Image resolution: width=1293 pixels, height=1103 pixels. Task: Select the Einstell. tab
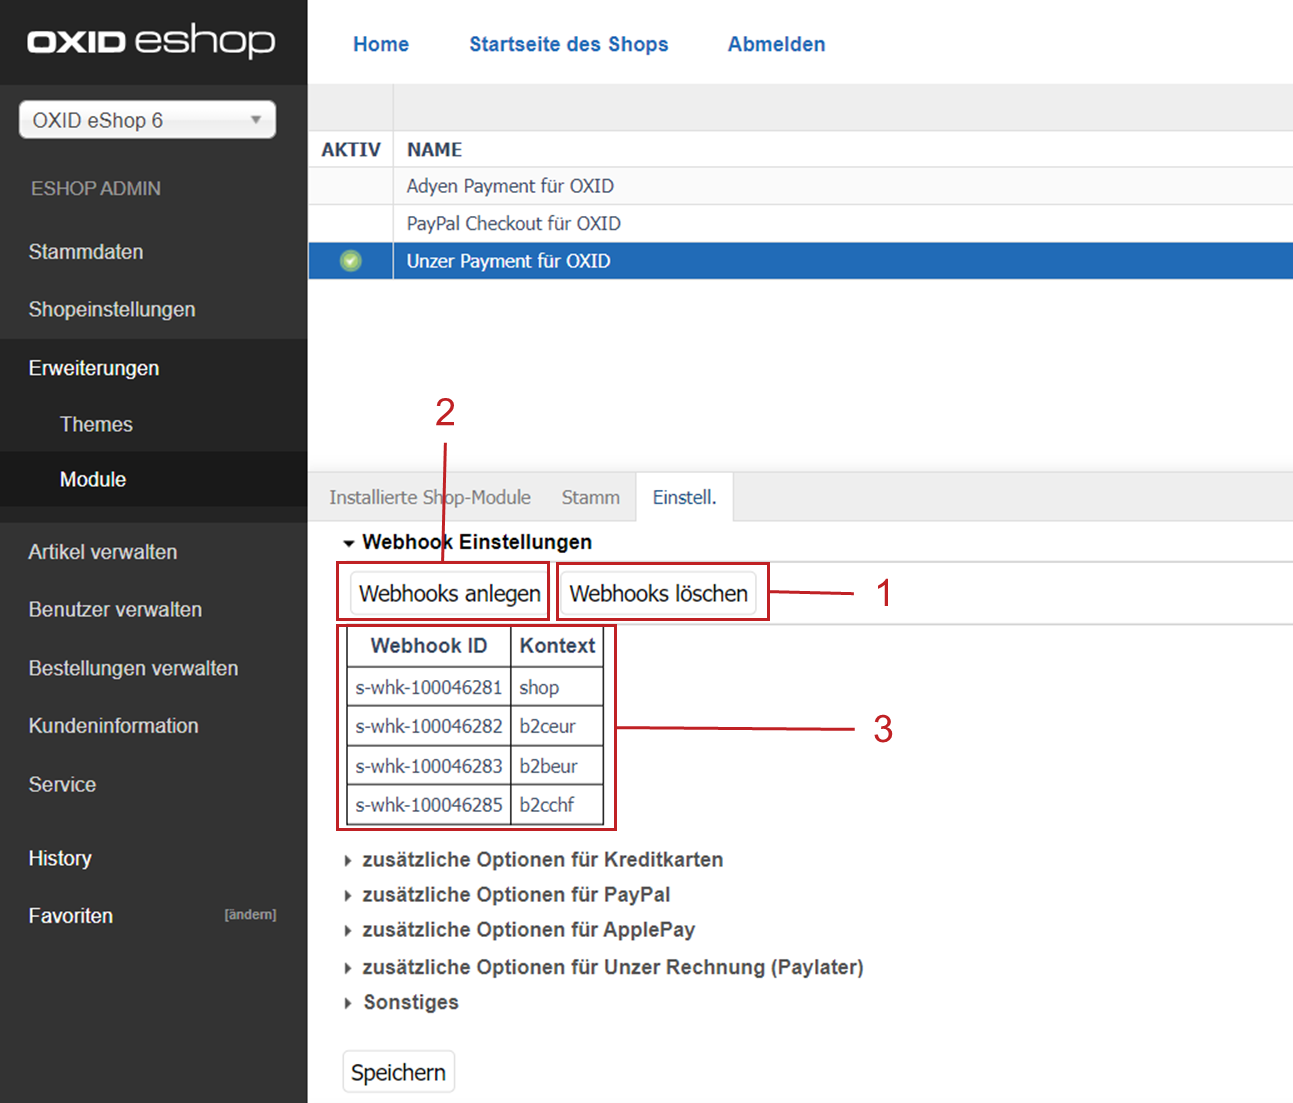(685, 497)
